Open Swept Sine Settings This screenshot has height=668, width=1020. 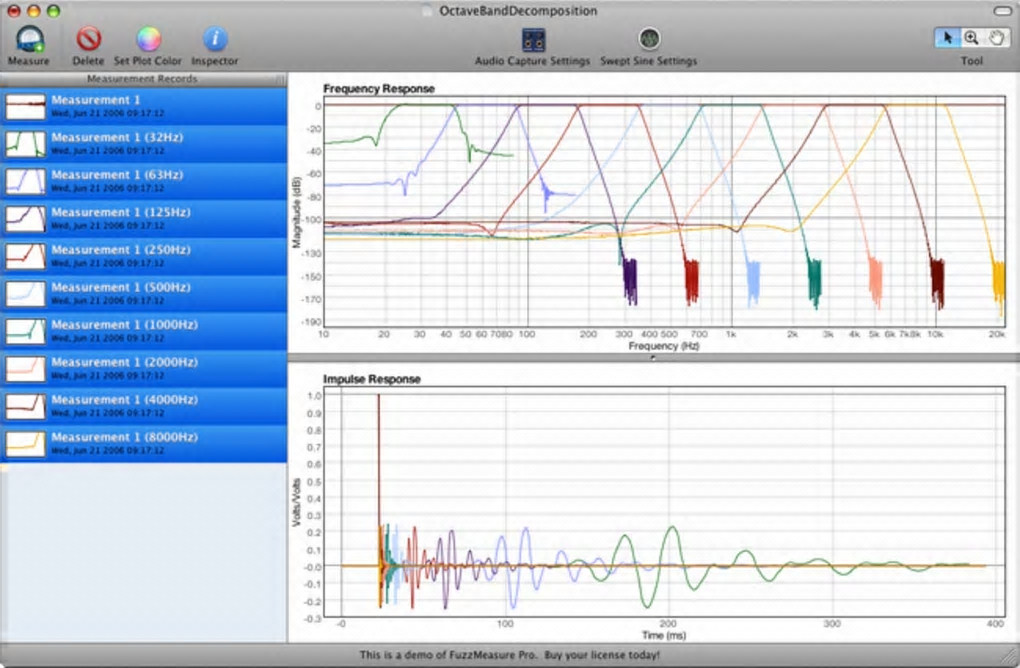click(x=649, y=40)
